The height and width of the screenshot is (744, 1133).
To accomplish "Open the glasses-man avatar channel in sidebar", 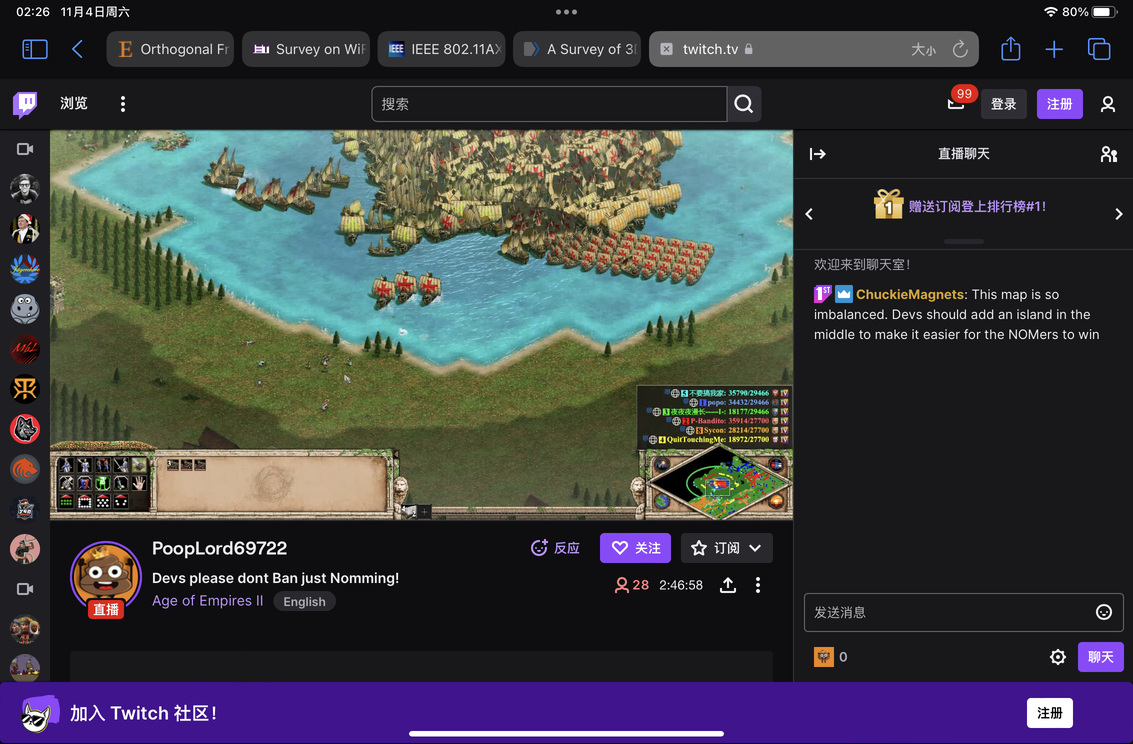I will point(25,189).
